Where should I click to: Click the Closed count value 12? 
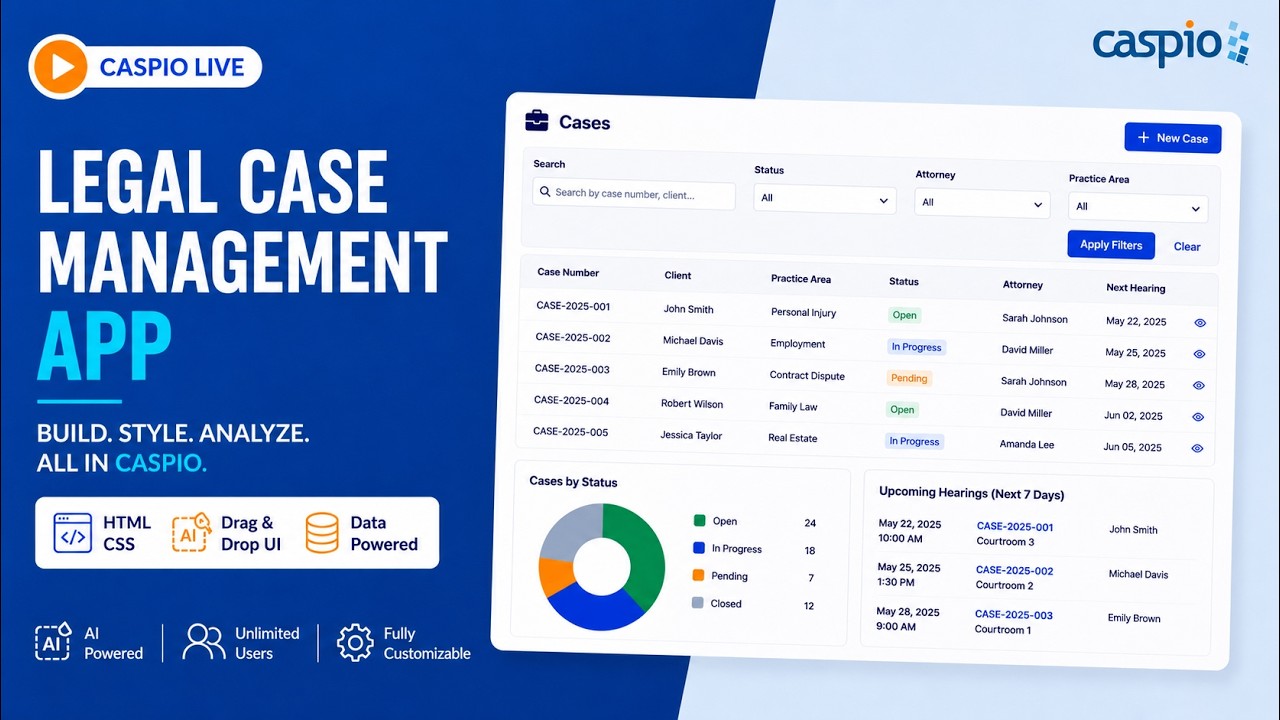809,605
